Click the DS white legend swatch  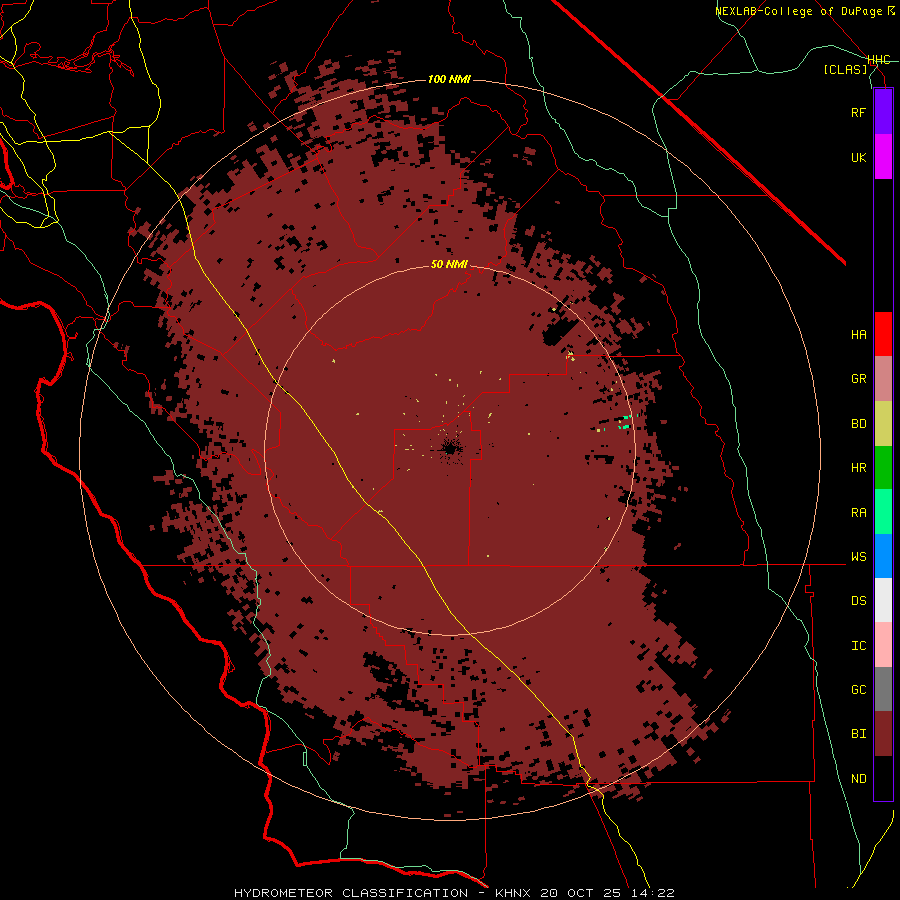point(883,600)
